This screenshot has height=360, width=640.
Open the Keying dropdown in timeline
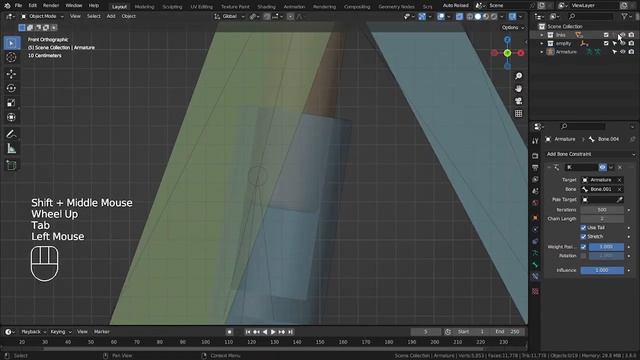pyautogui.click(x=60, y=332)
